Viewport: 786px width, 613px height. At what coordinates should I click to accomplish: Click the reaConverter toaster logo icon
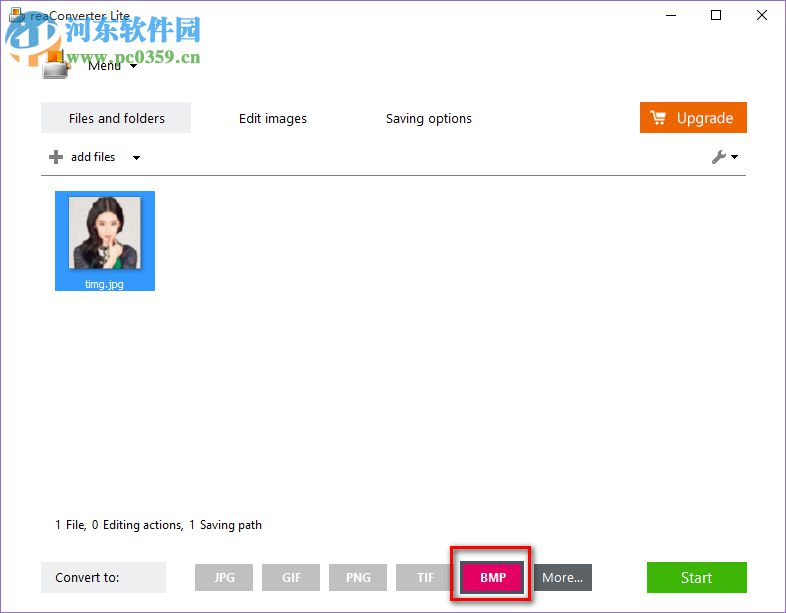coord(55,65)
